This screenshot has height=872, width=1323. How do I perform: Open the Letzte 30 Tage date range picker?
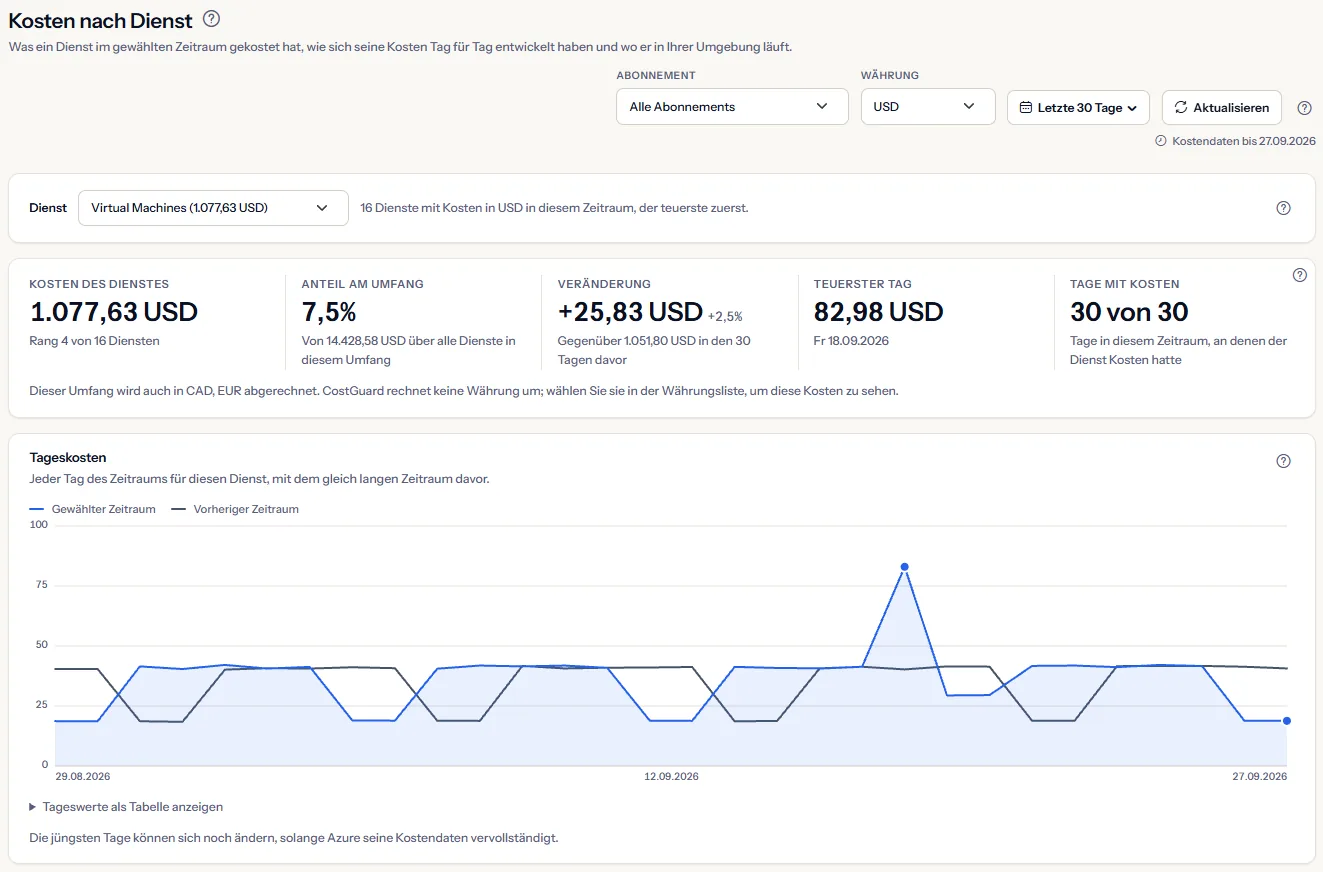coord(1079,107)
